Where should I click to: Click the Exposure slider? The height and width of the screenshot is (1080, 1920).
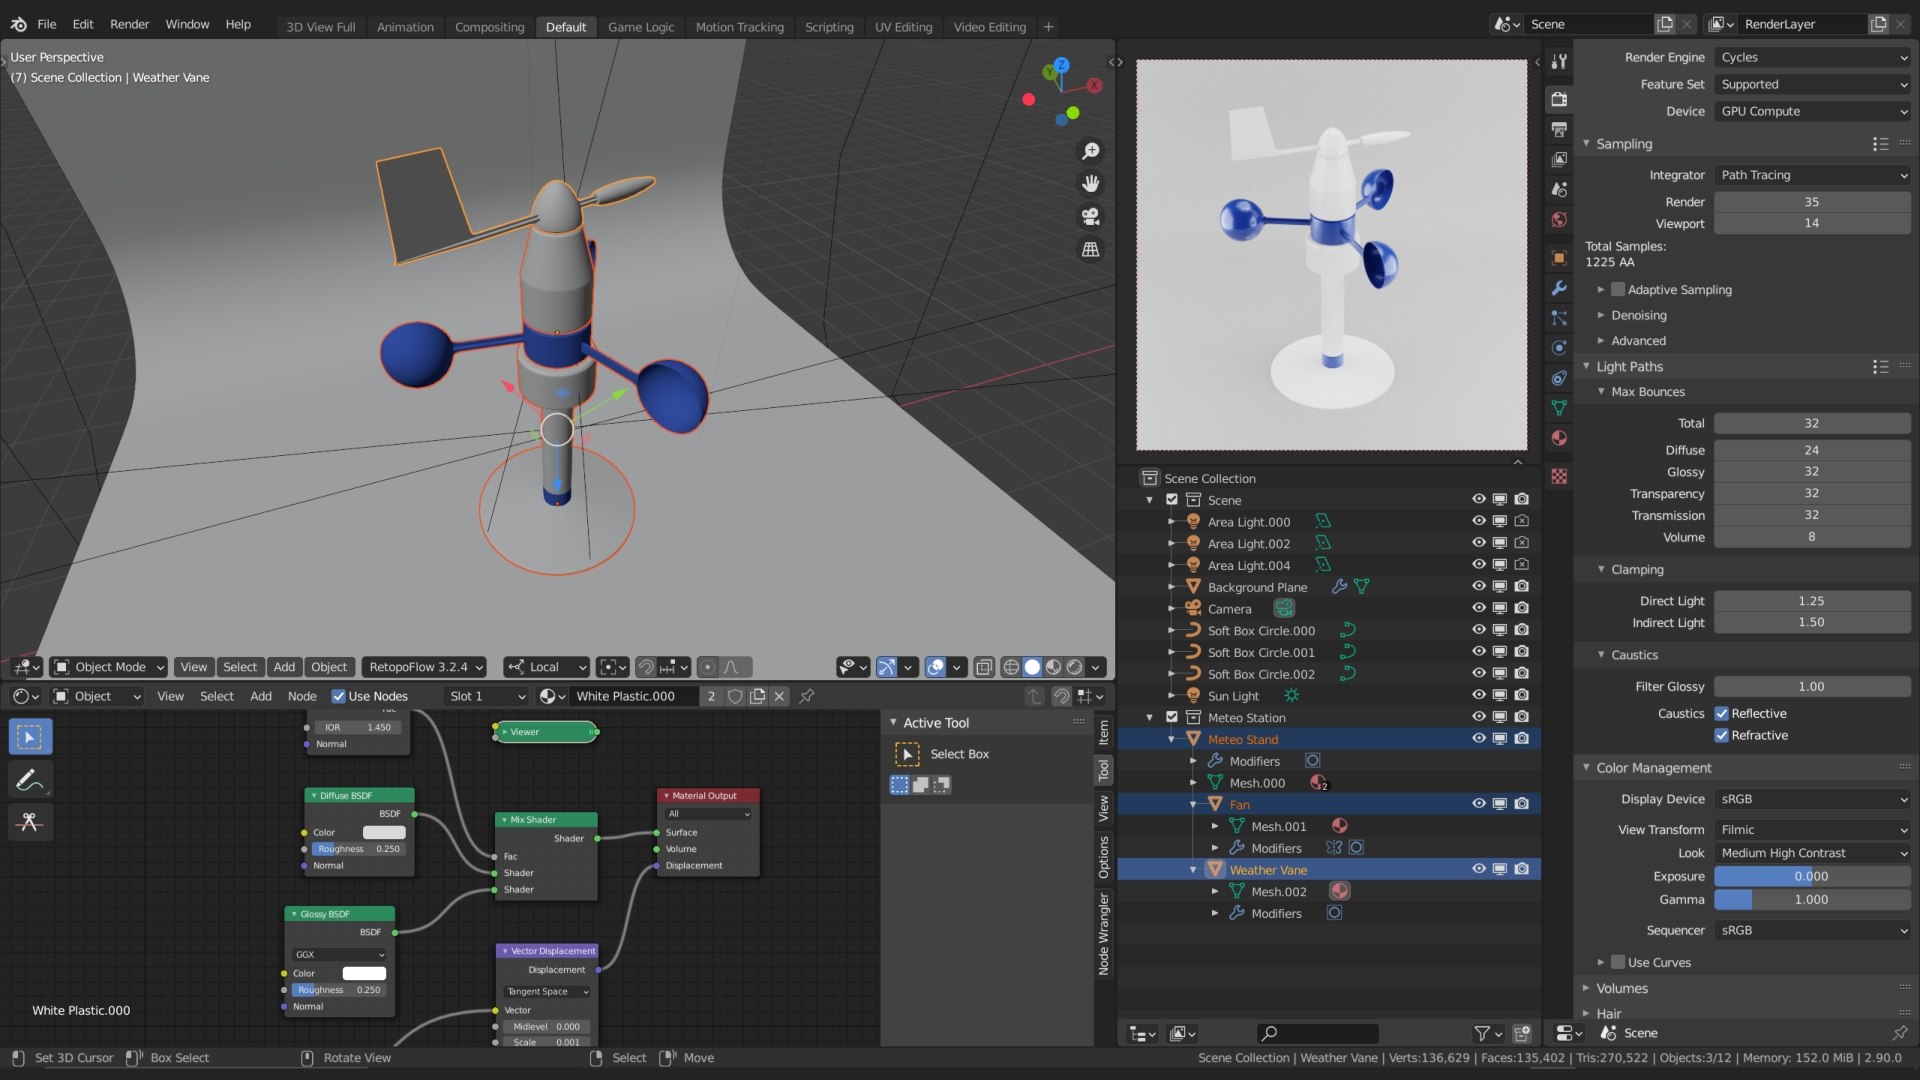coord(1811,876)
